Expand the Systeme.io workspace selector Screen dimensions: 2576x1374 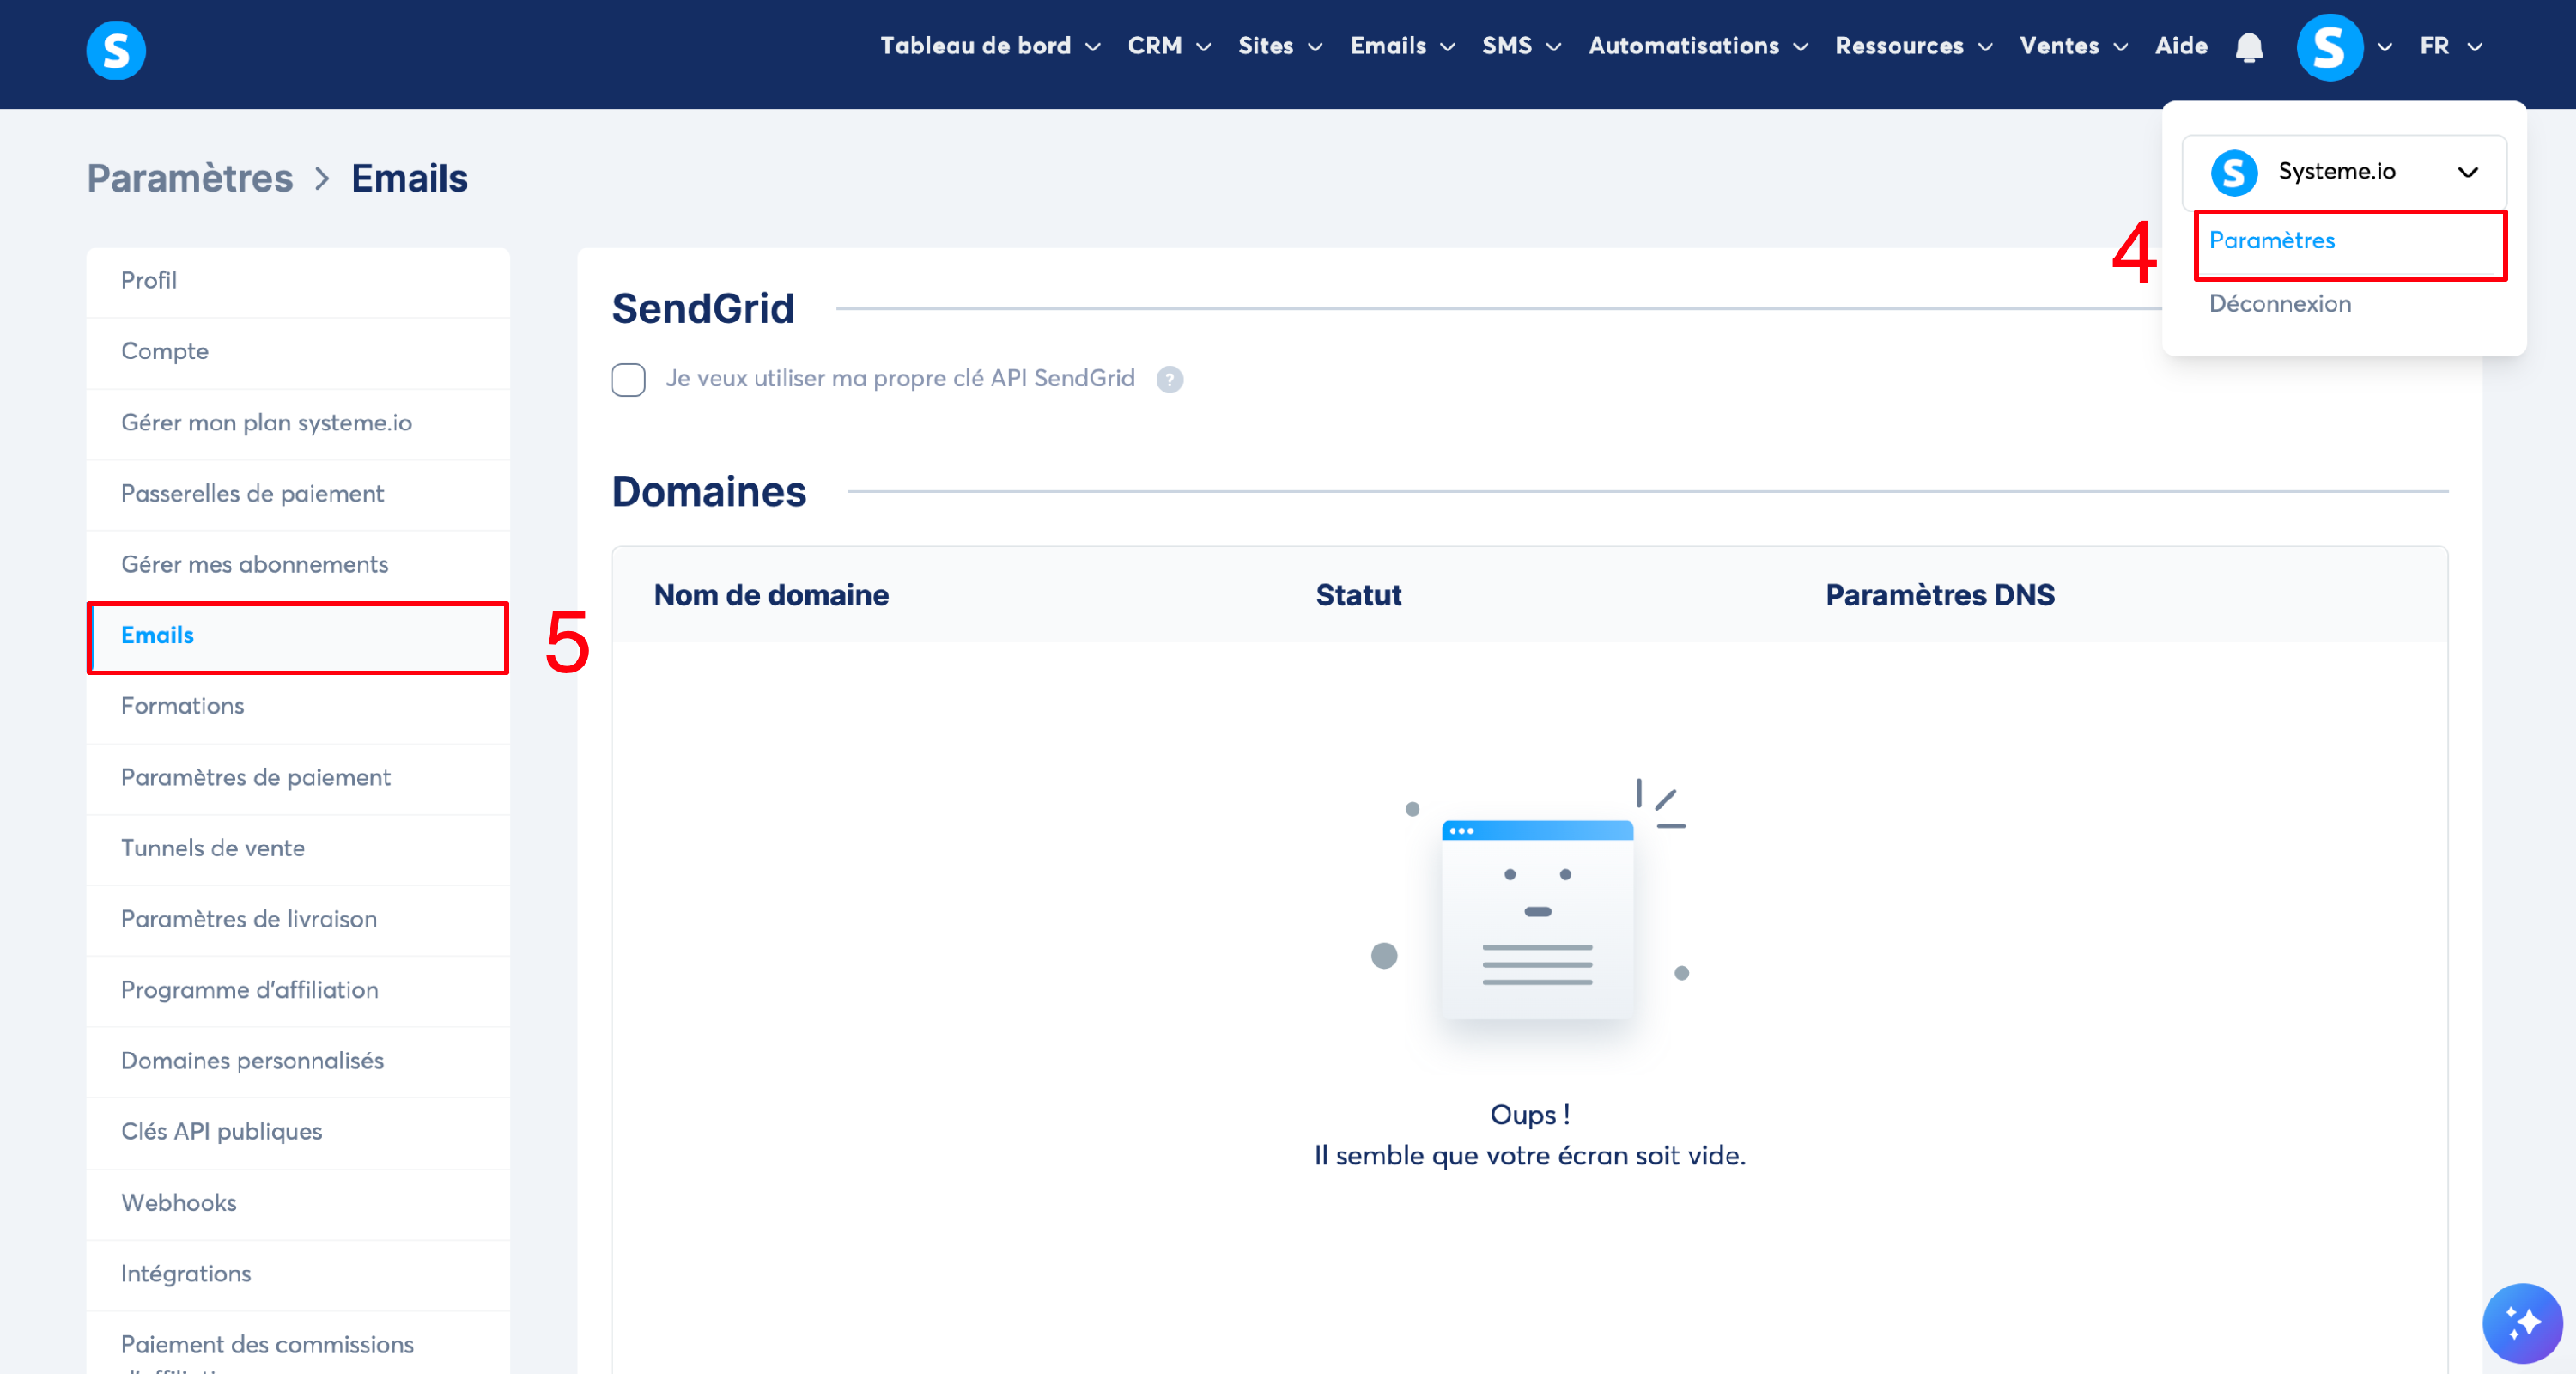tap(2466, 172)
